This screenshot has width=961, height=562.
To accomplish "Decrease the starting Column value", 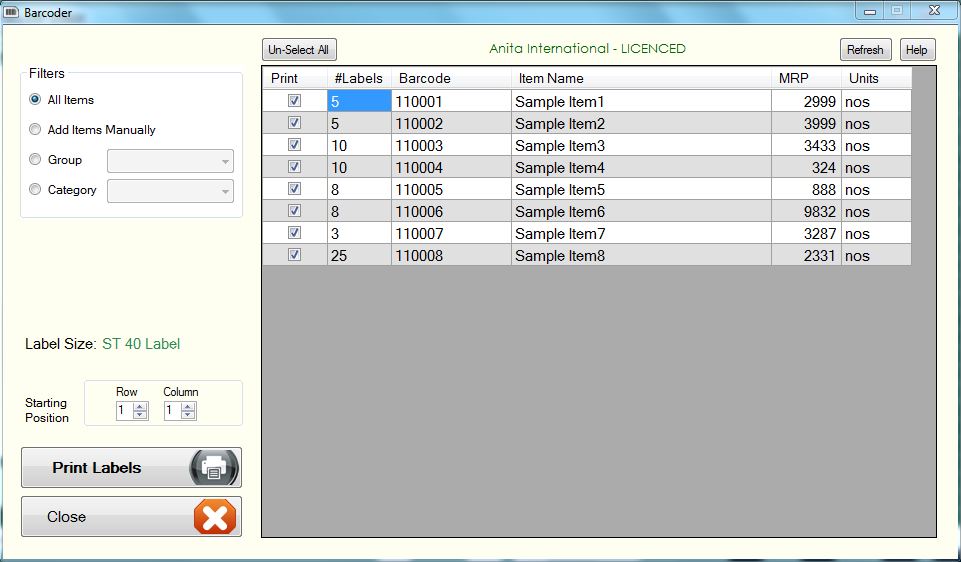I will (x=188, y=415).
